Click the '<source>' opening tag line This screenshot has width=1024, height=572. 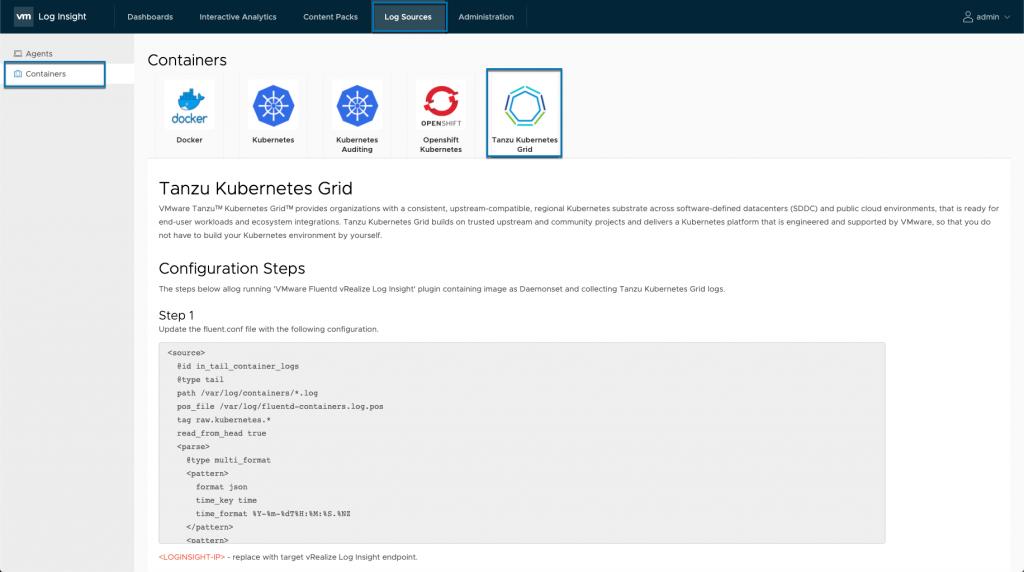pos(186,353)
